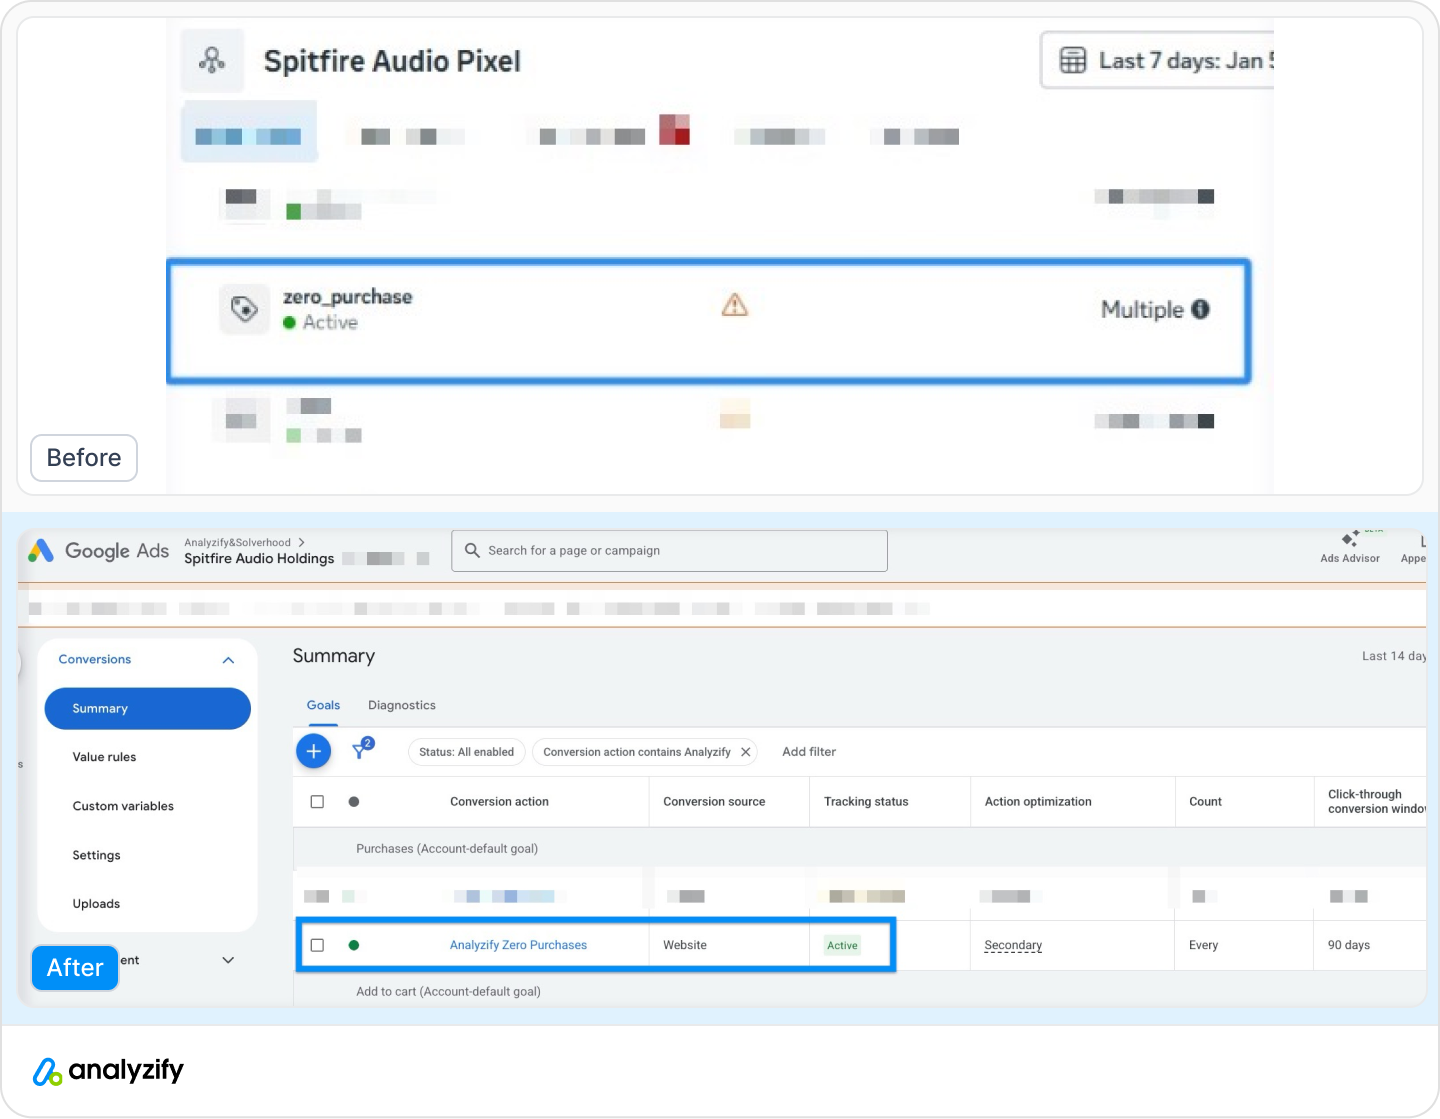Click the Multiple label in zero_purchase row
The image size is (1440, 1119).
[1142, 310]
